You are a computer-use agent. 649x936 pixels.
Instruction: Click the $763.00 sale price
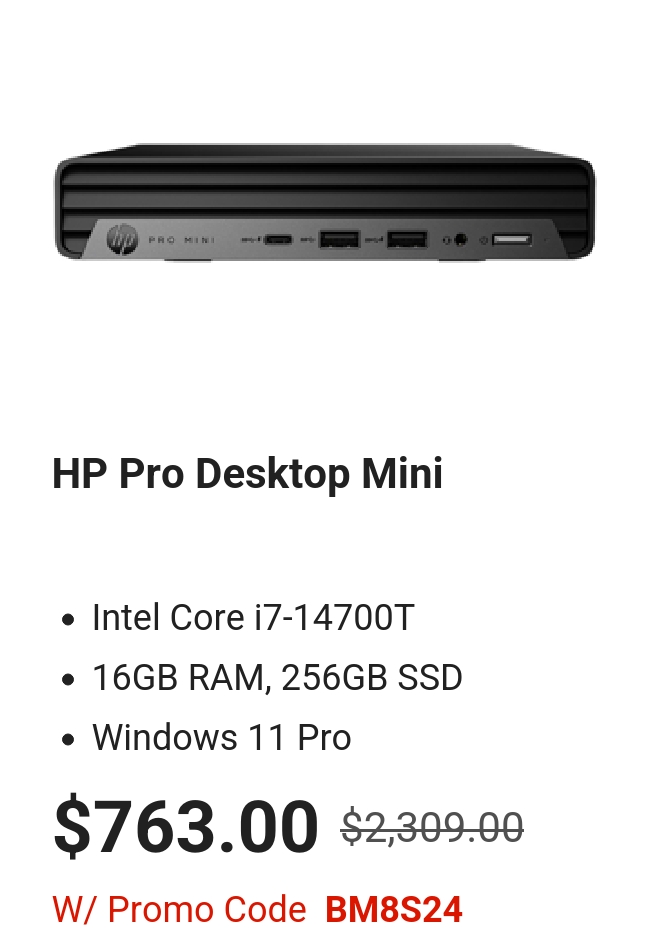[186, 826]
